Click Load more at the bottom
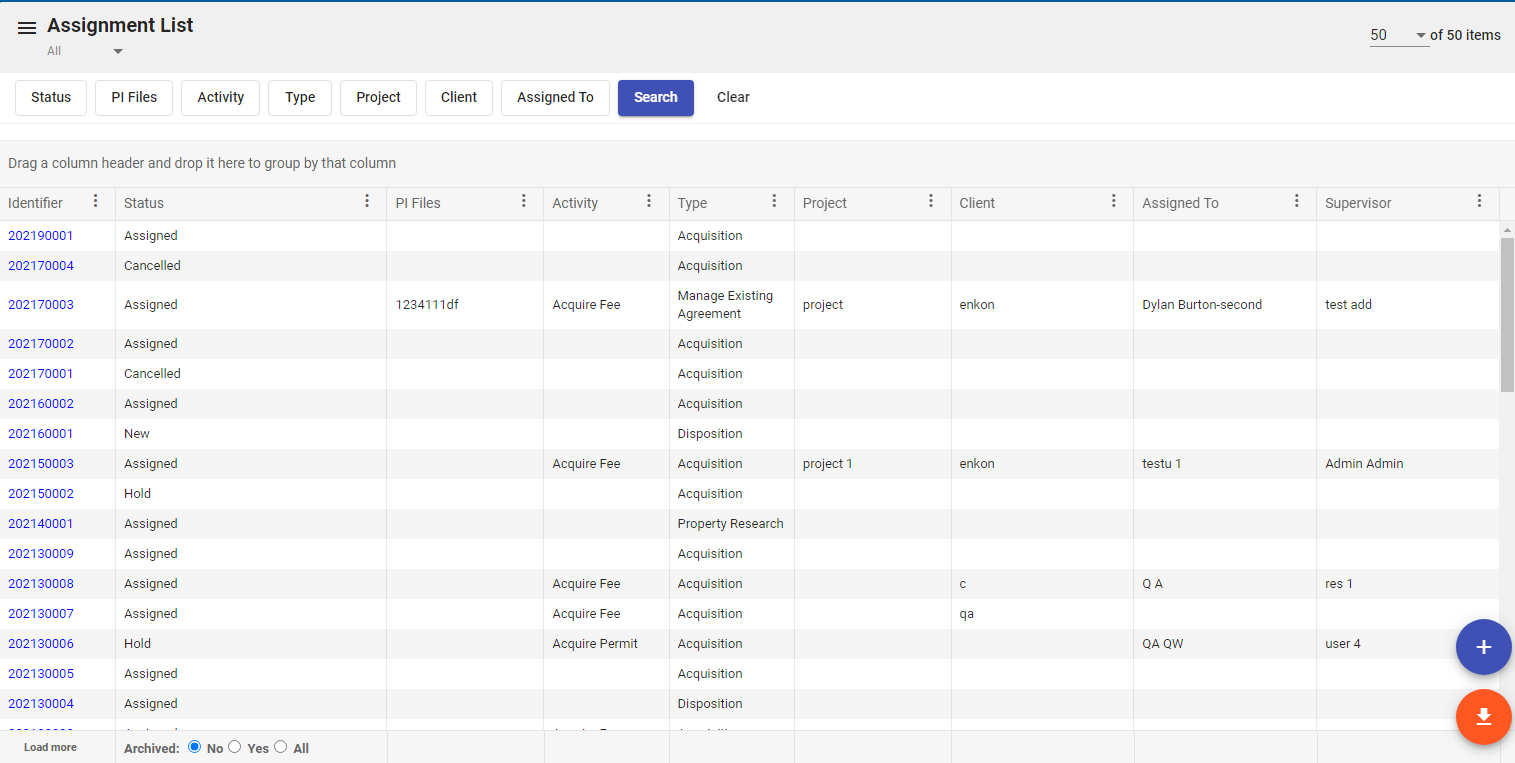Viewport: 1515px width, 763px height. point(50,747)
